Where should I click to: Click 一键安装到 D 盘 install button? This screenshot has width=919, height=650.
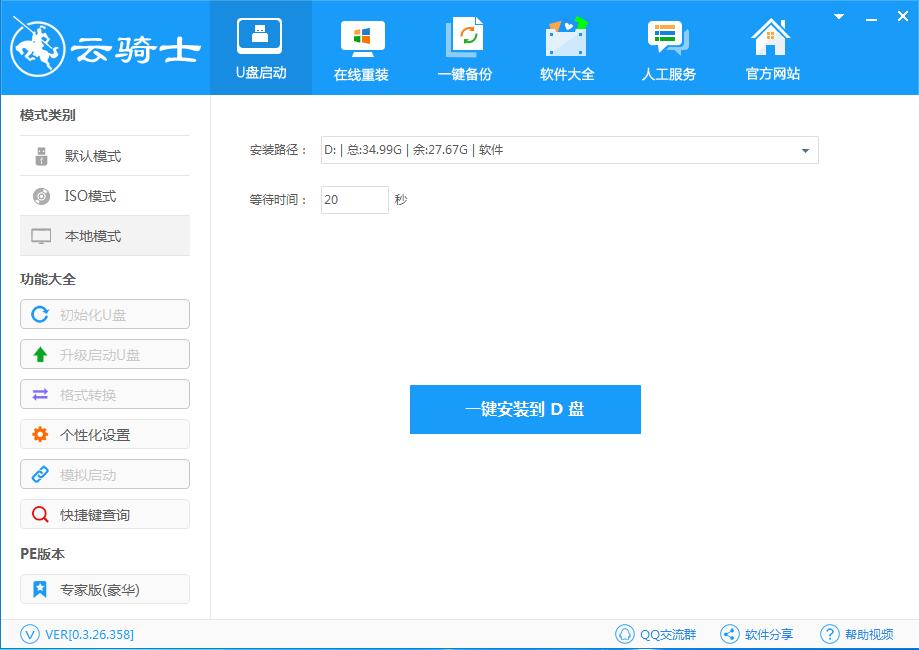524,409
